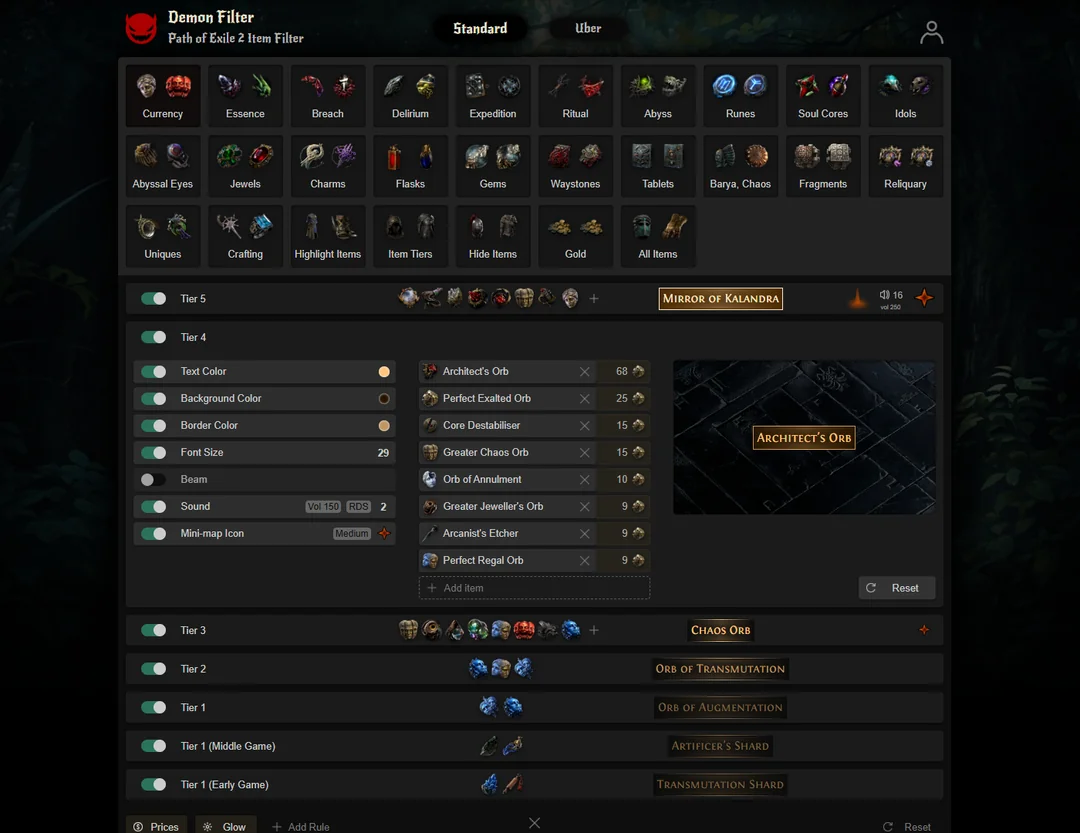The width and height of the screenshot is (1080, 833).
Task: Click Add Rule at the bottom
Action: pos(300,826)
